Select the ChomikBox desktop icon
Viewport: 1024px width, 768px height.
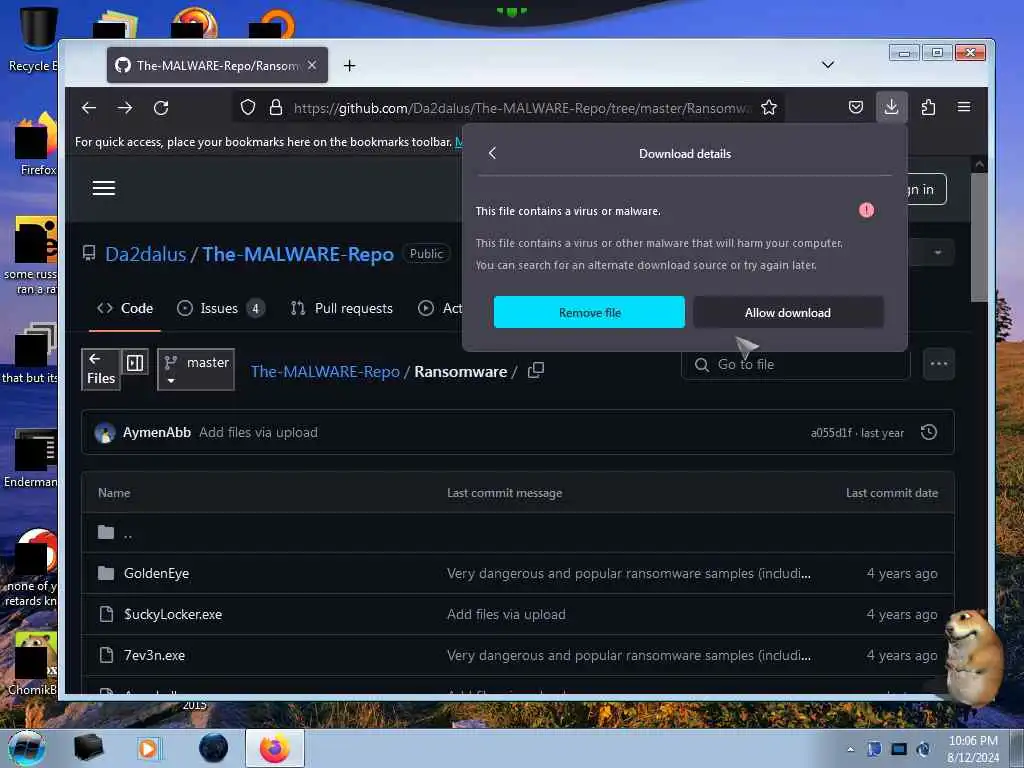[x=33, y=663]
